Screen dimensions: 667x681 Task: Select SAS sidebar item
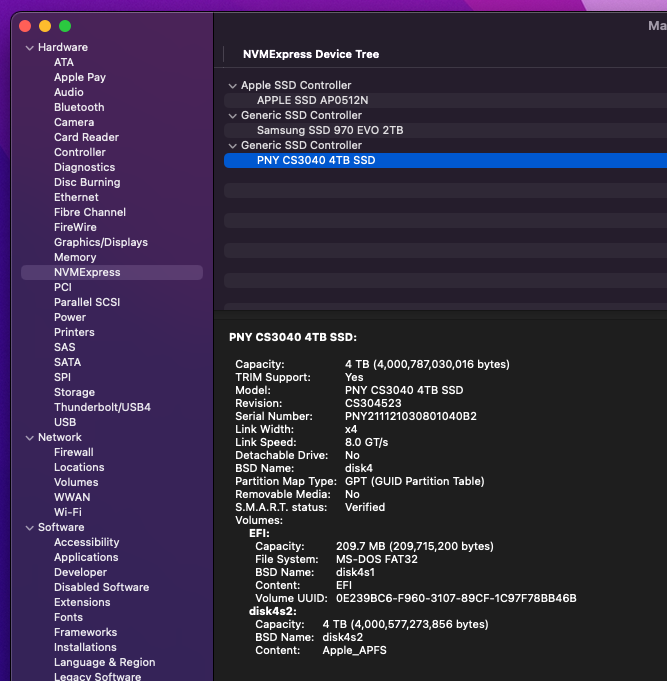point(65,347)
